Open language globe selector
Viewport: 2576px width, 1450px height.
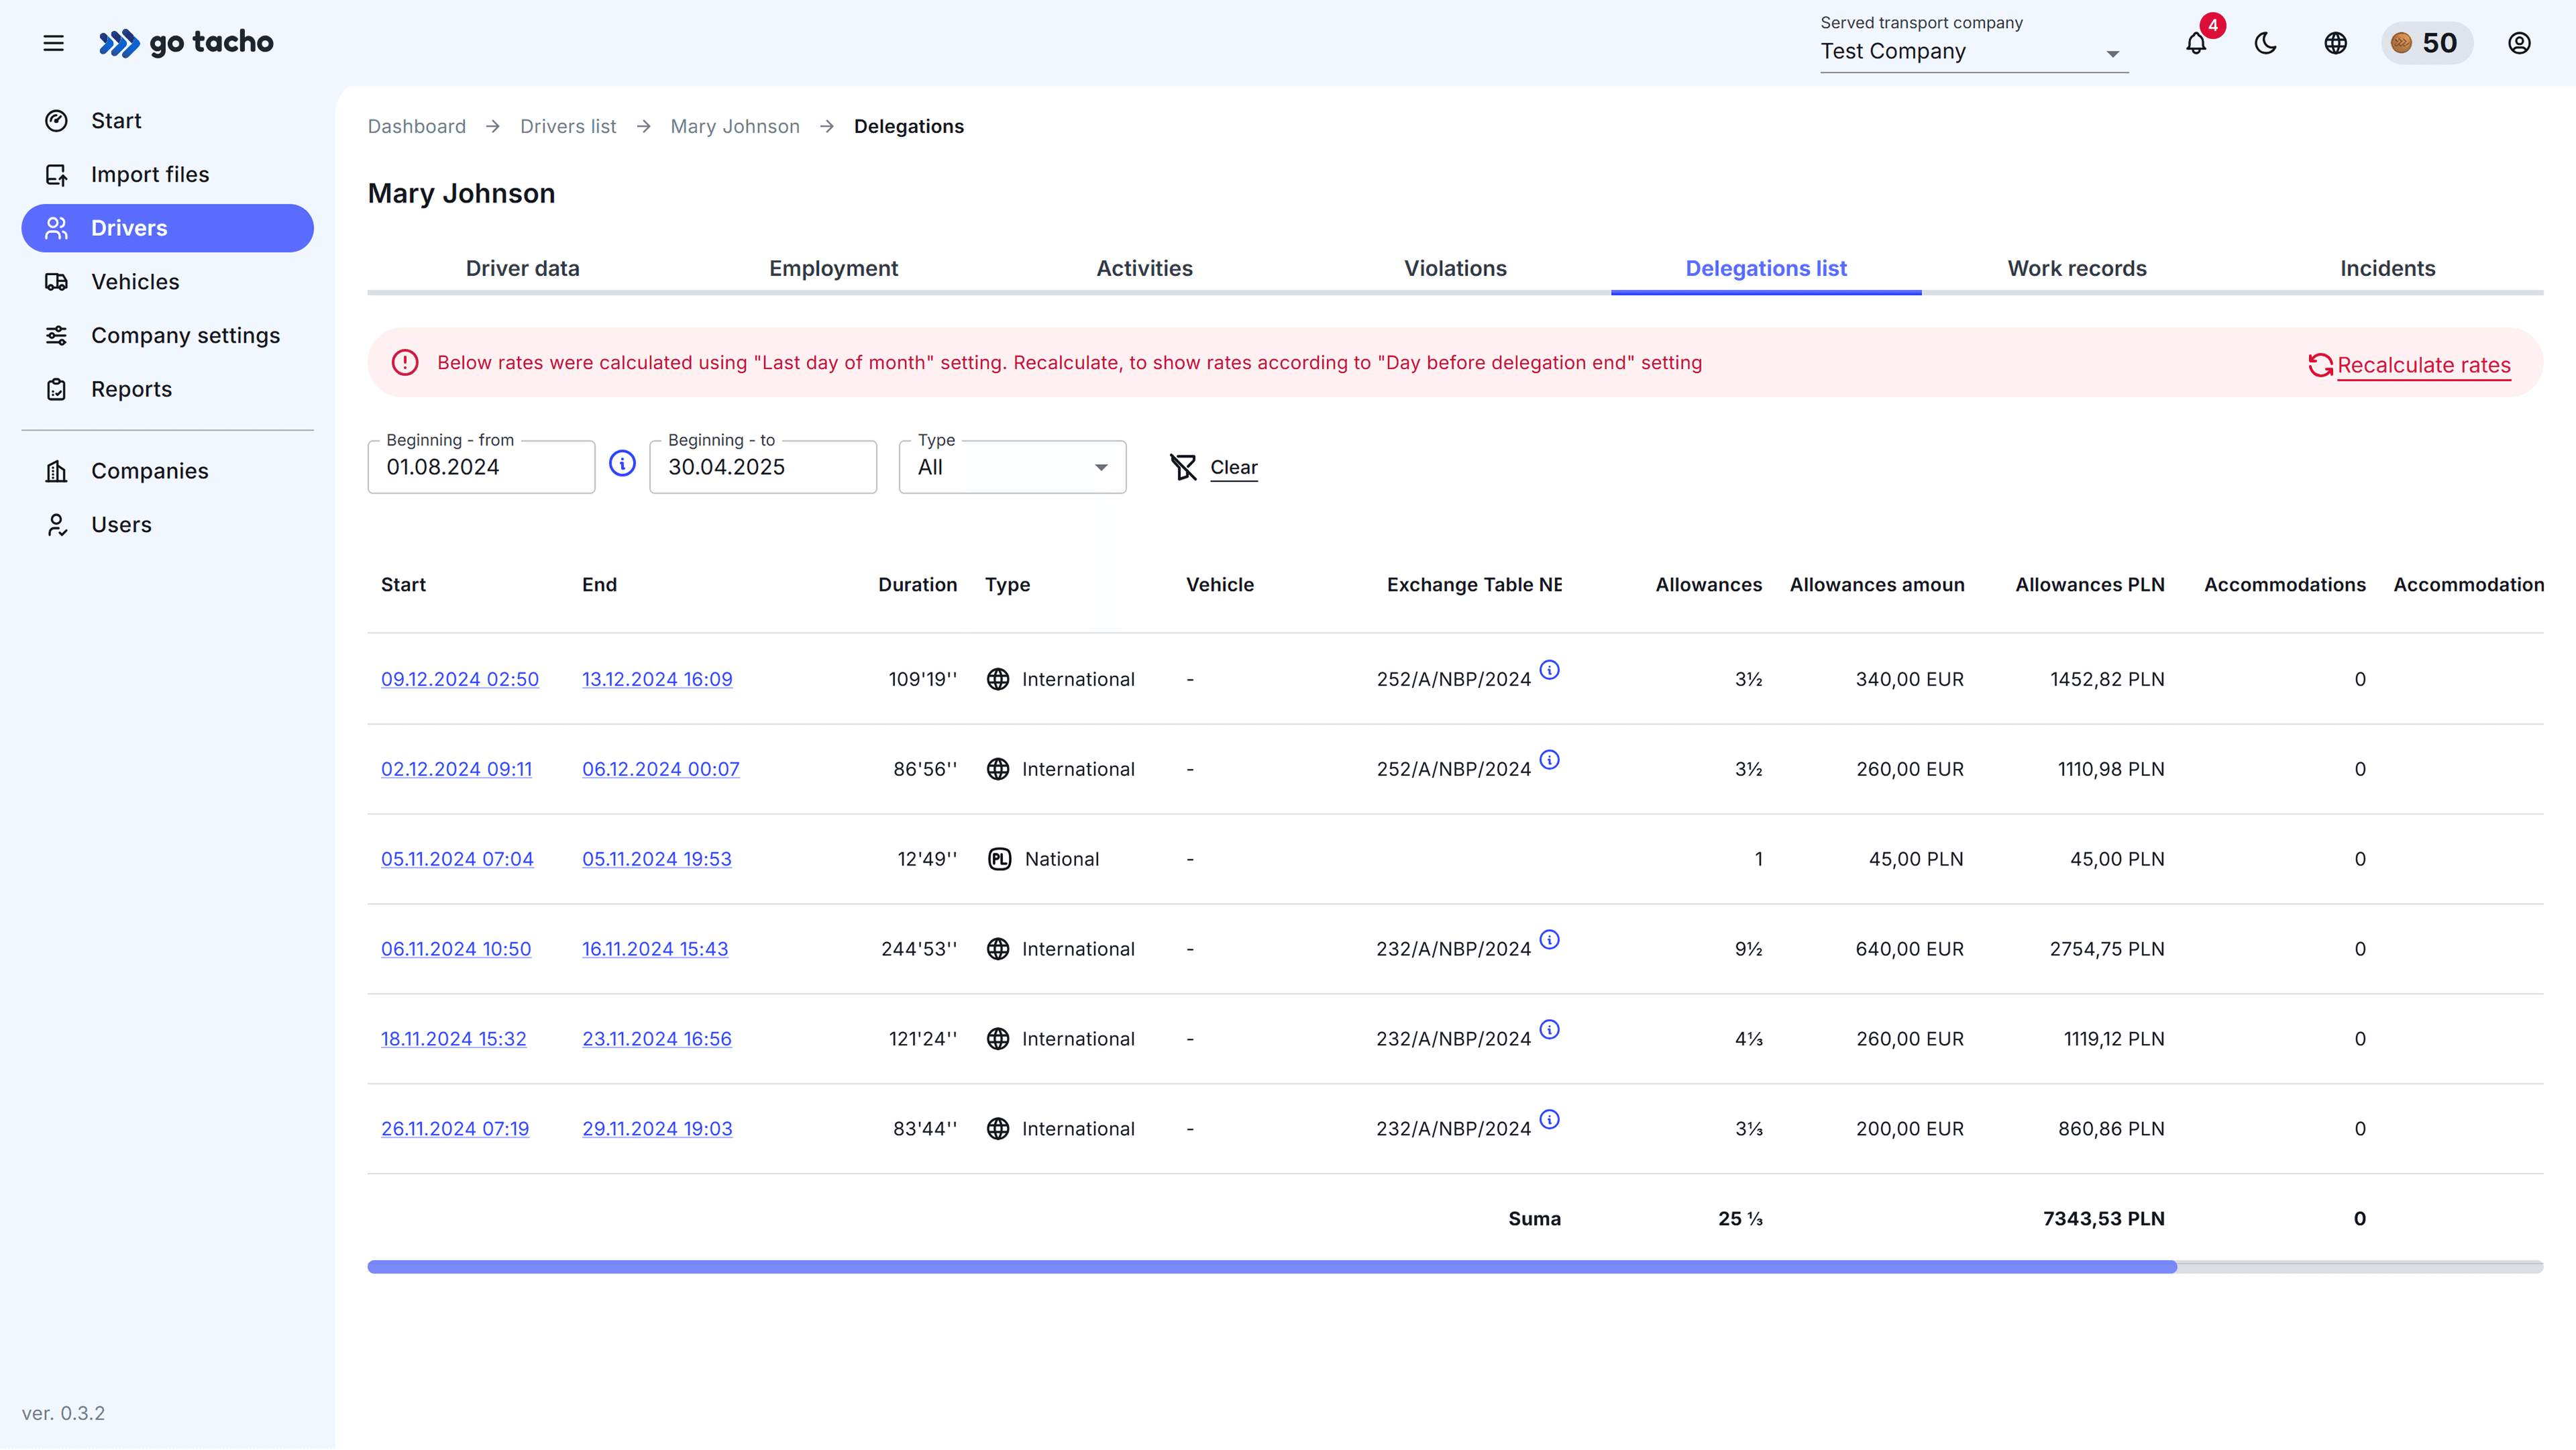click(x=2336, y=43)
